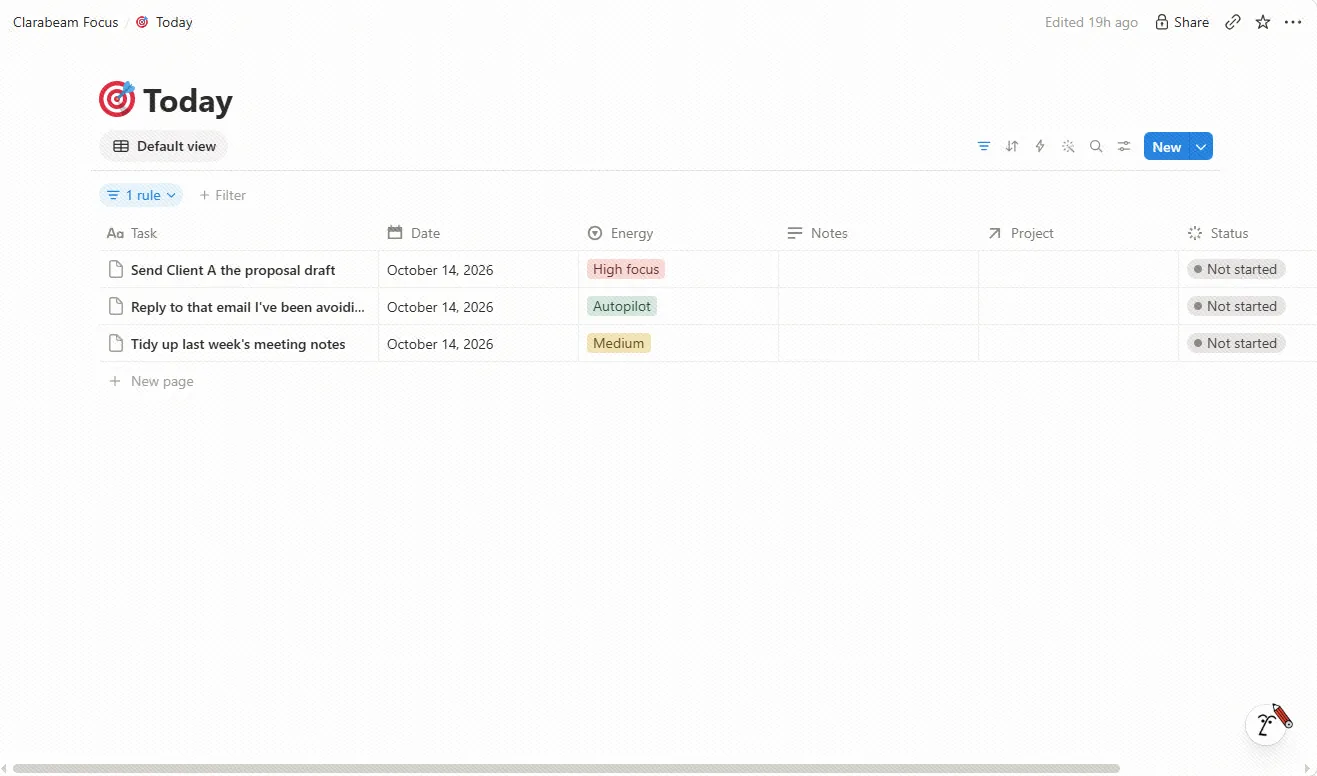Click the blue New button
Viewport: 1317px width, 776px height.
1167,147
